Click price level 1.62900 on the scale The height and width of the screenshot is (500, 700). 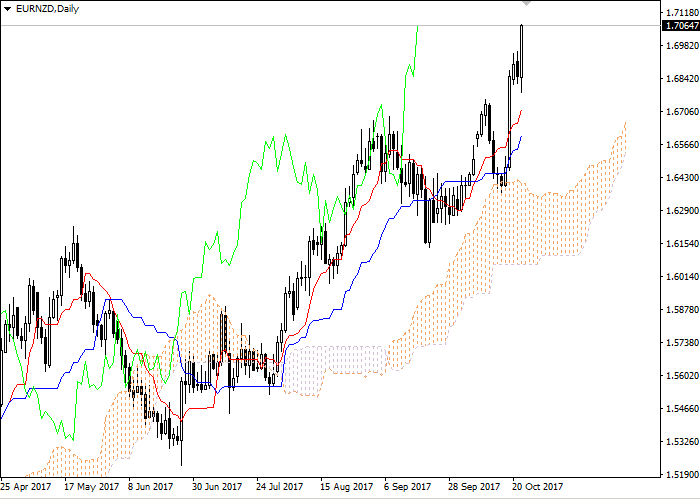[x=682, y=211]
